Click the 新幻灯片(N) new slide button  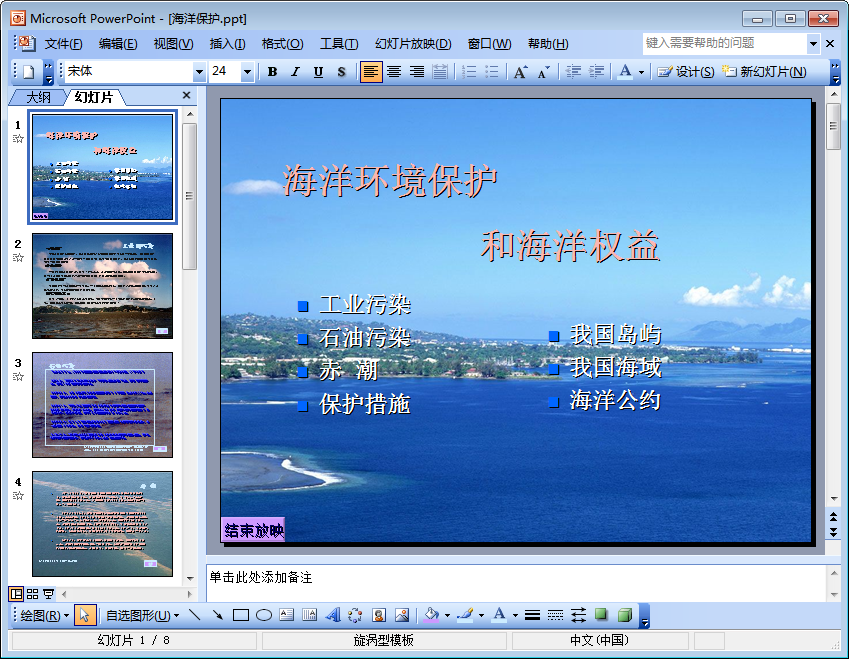[x=764, y=71]
